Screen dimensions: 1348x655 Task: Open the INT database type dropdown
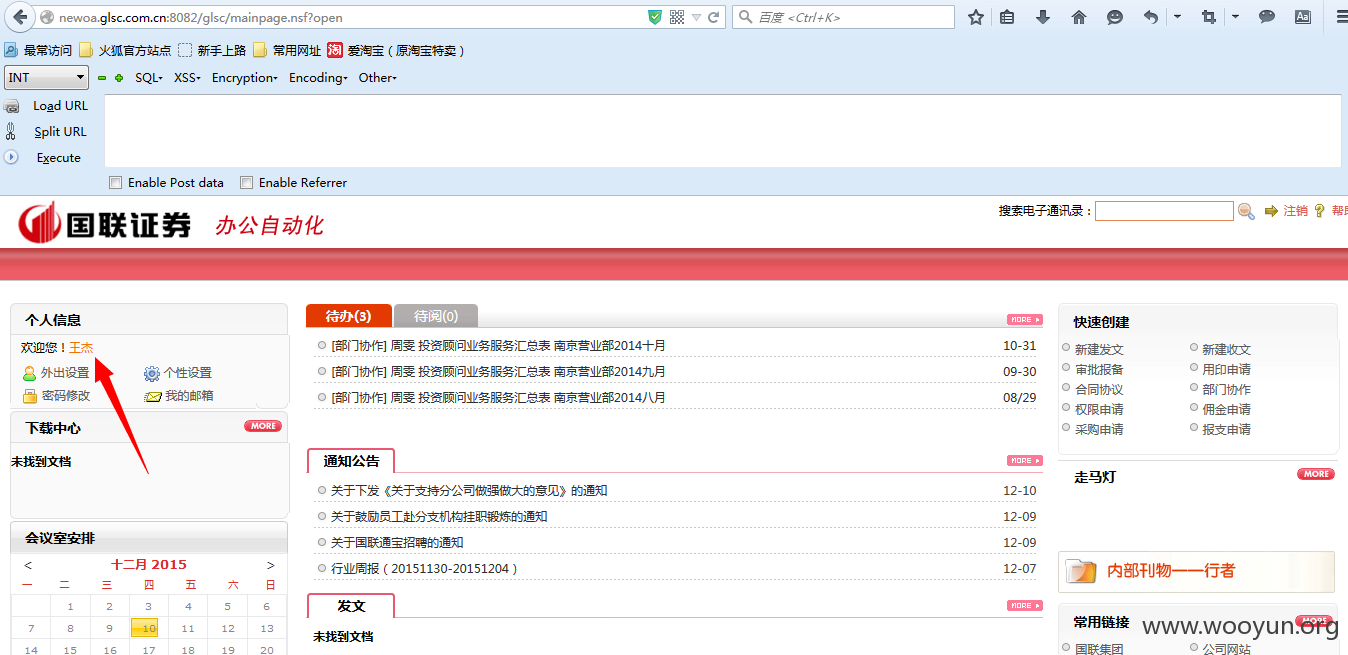pos(47,77)
